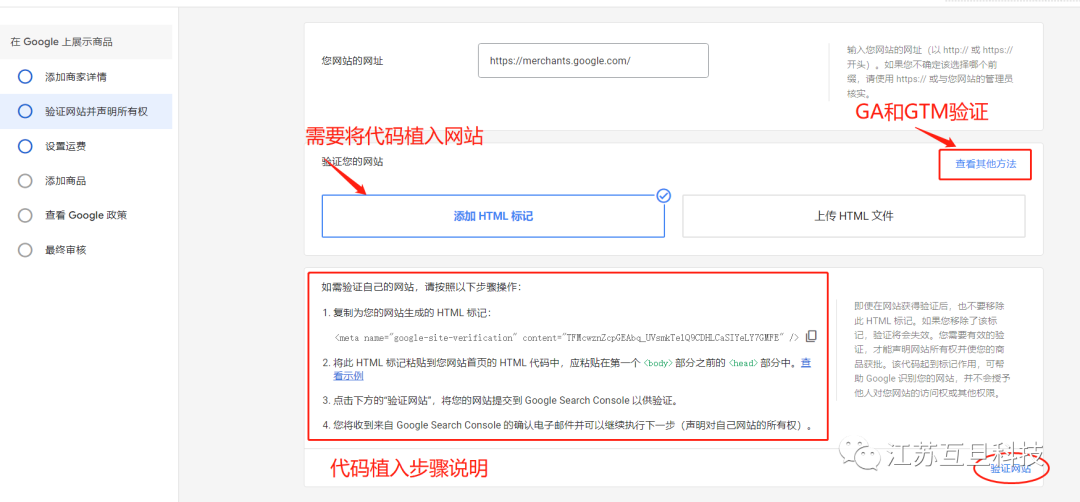
Task: Click the step circle beside 验证网站并声明所有权
Action: point(26,111)
